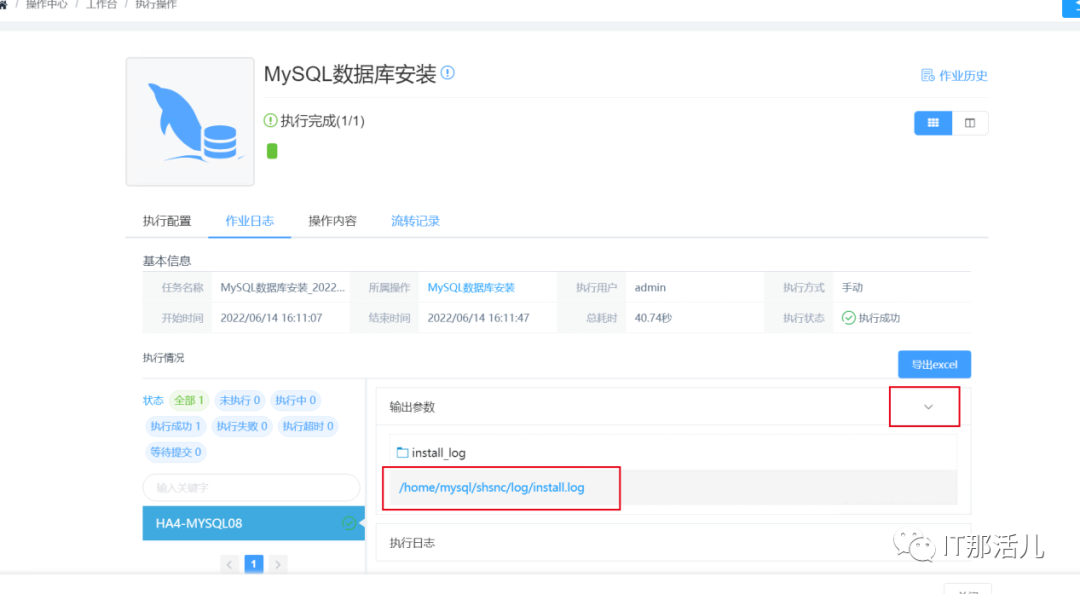1080x594 pixels.
Task: Switch to grid view layout button
Action: (933, 123)
